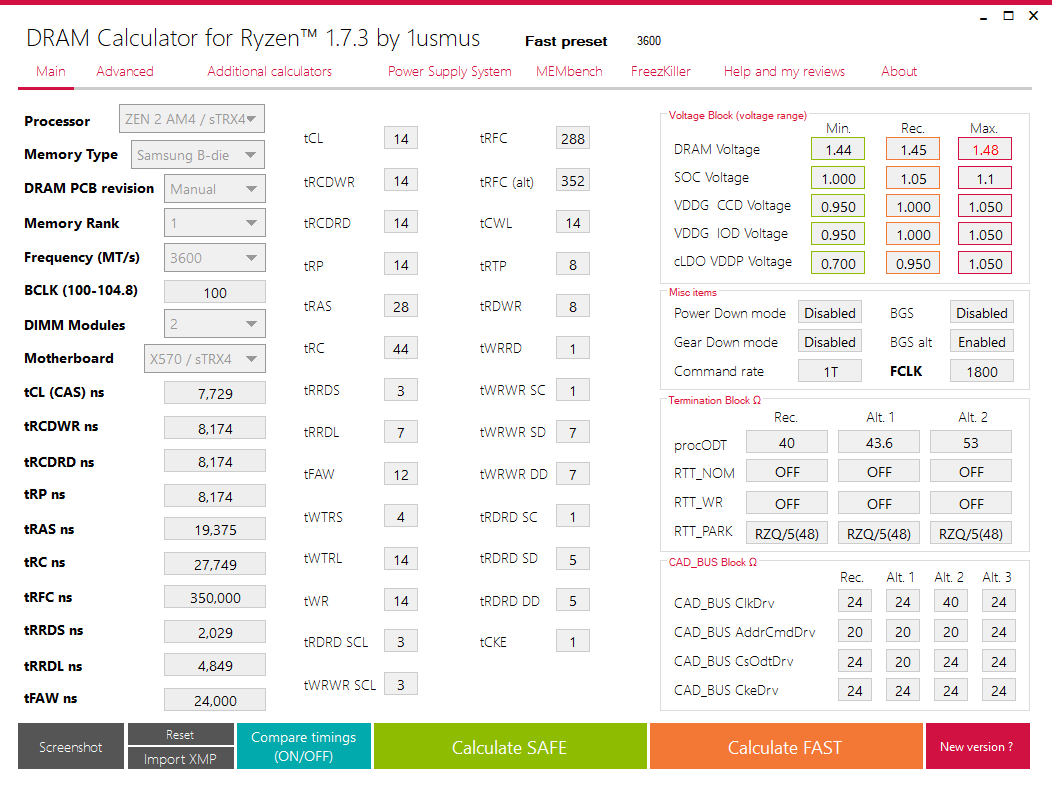Click the tFAW value 12
The height and width of the screenshot is (791, 1052).
click(x=401, y=474)
